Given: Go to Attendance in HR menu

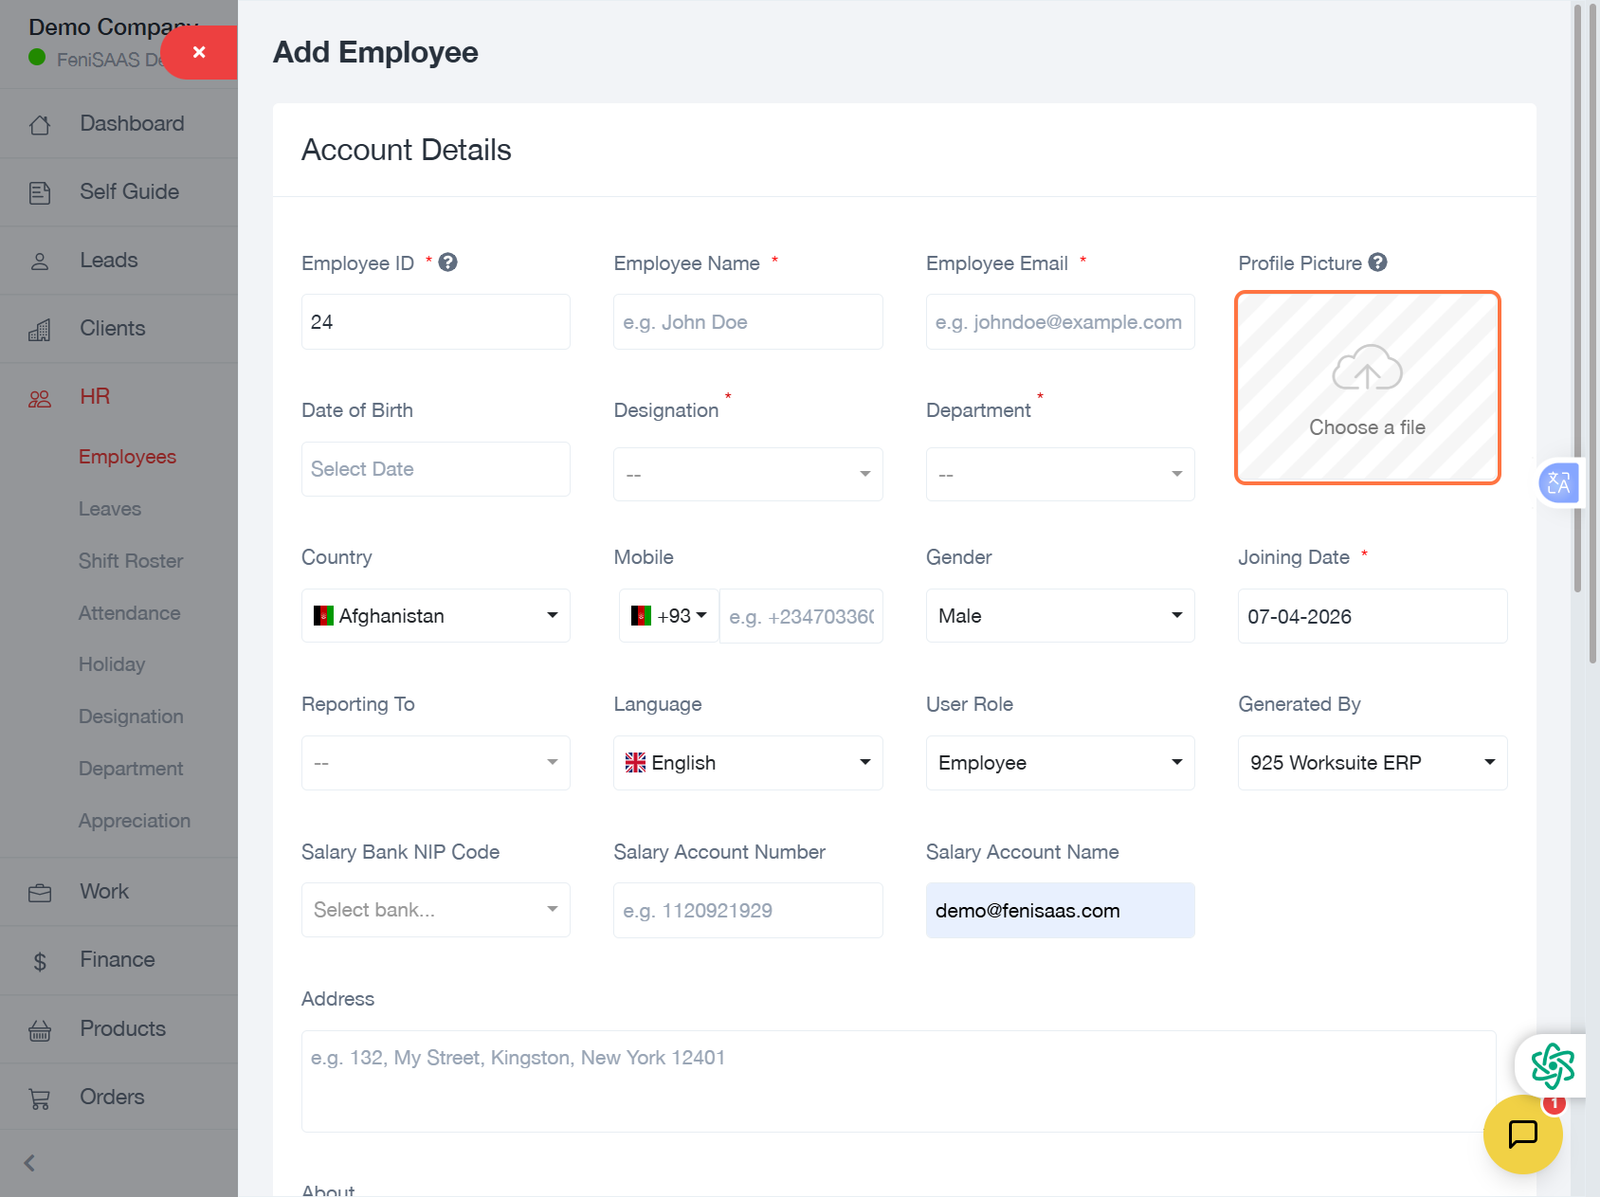Looking at the screenshot, I should point(129,613).
